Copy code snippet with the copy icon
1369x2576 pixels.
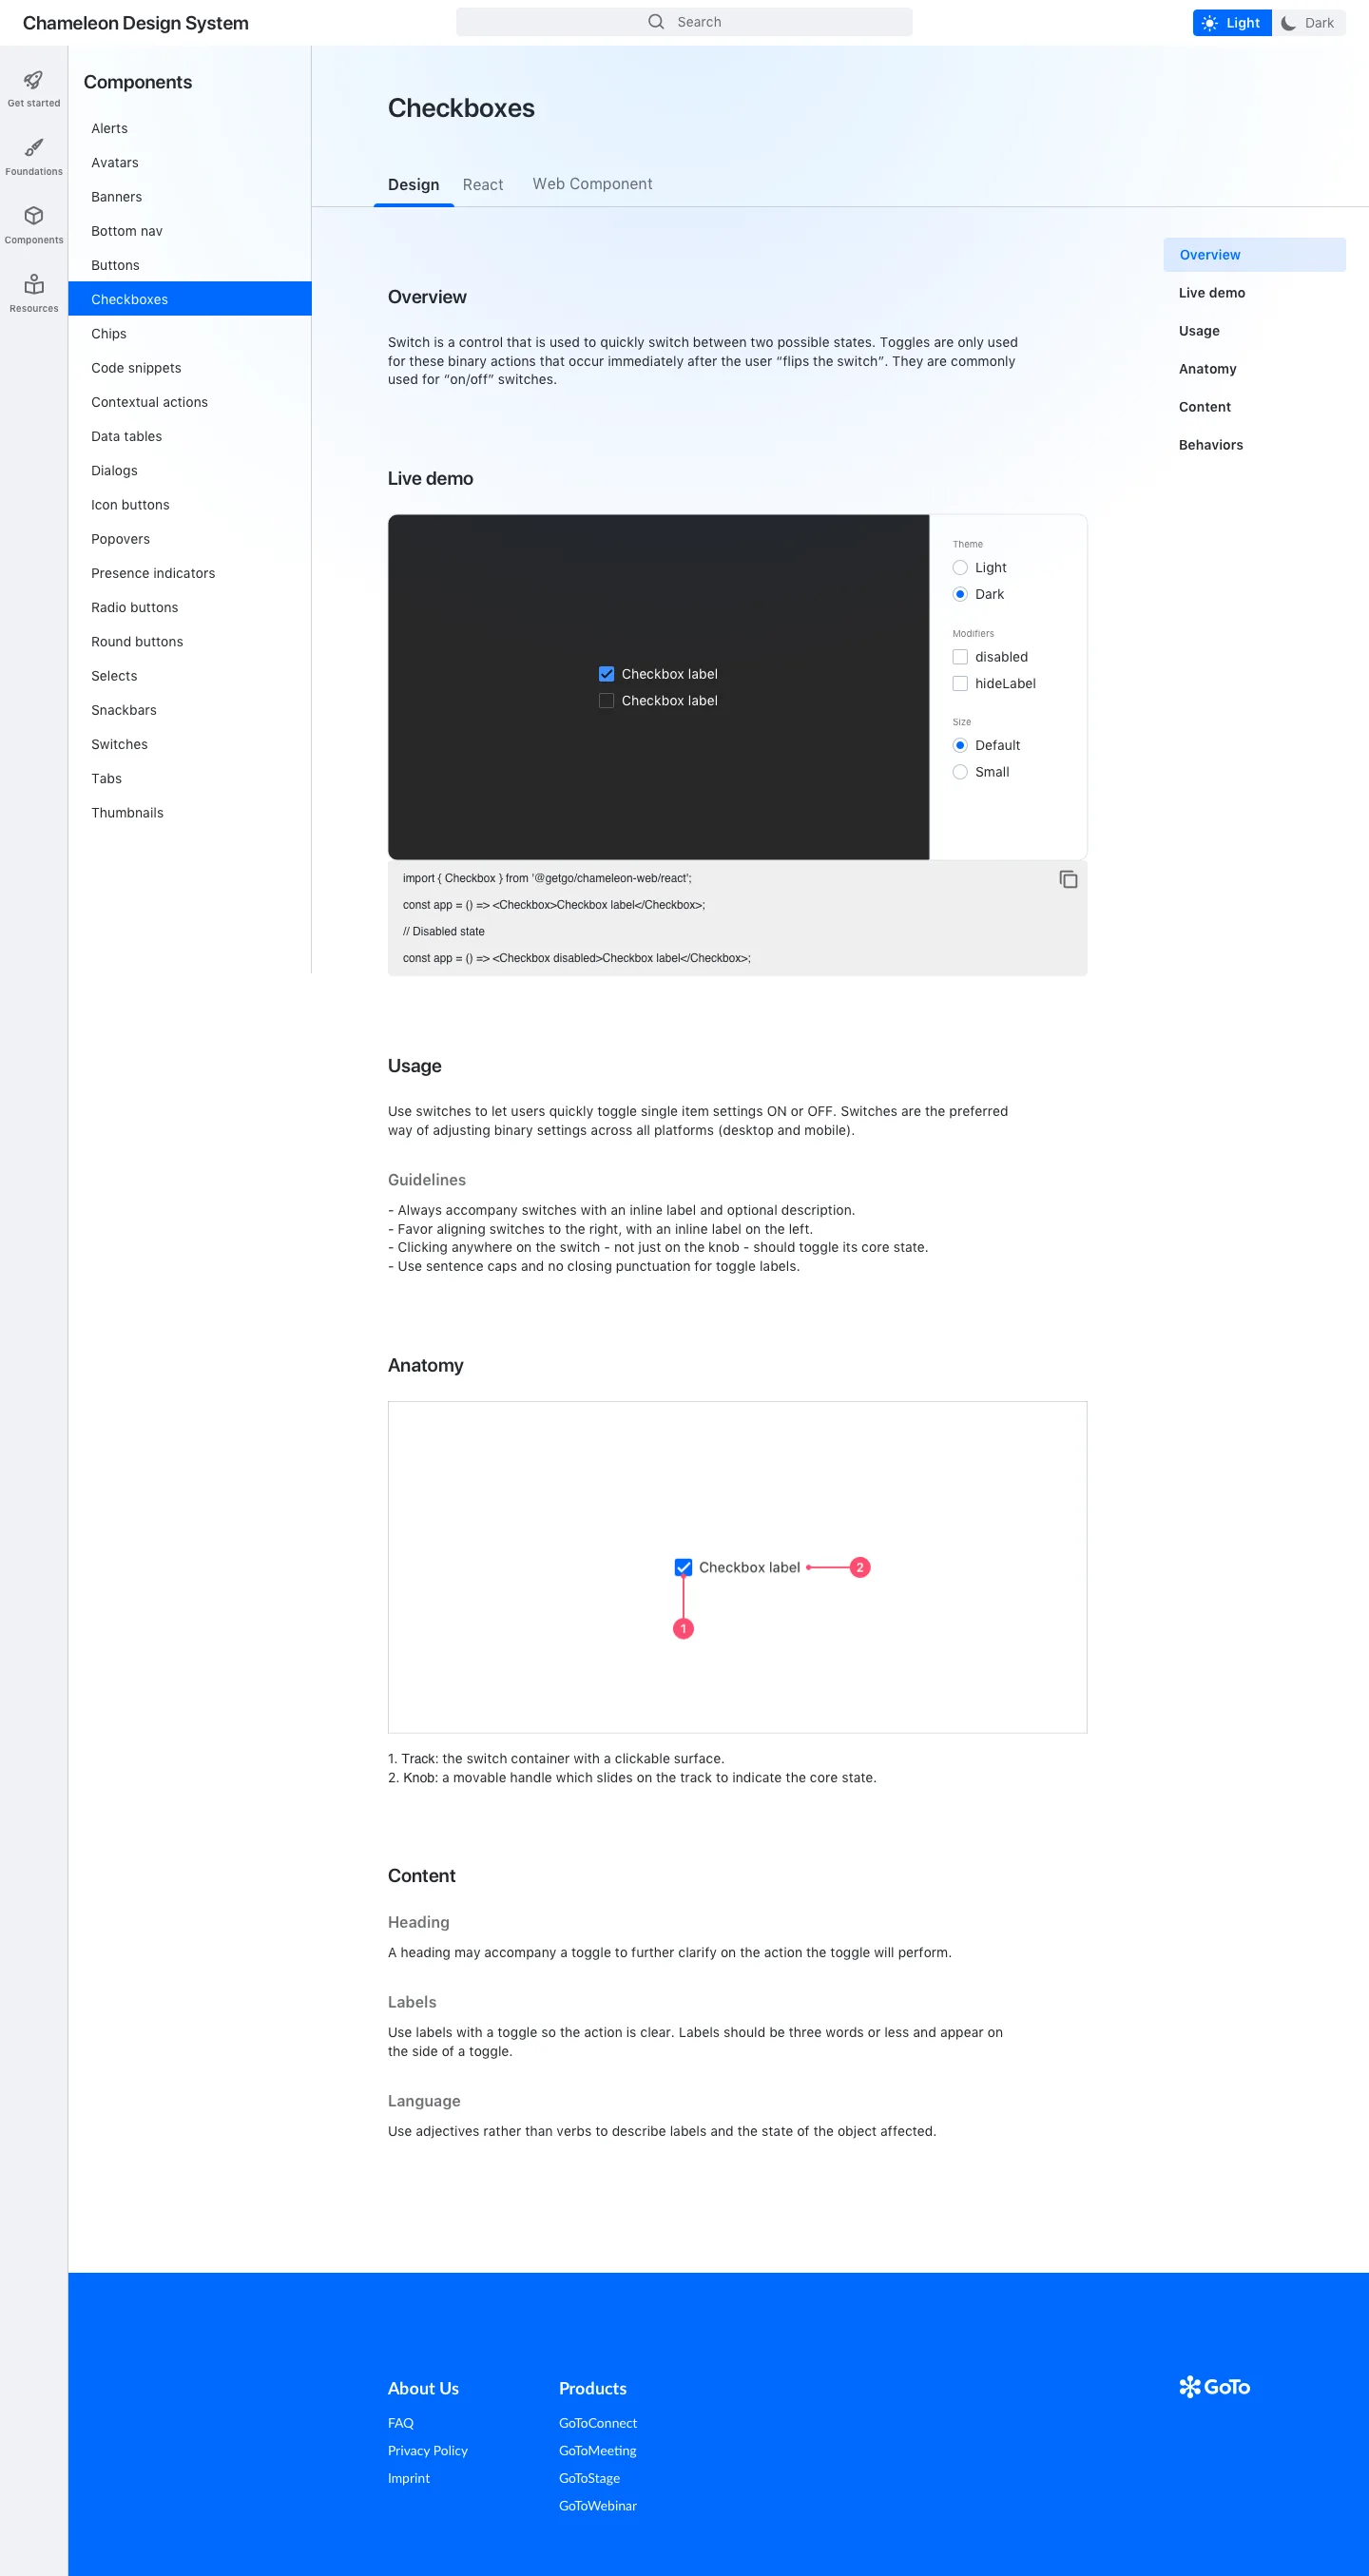coord(1068,879)
